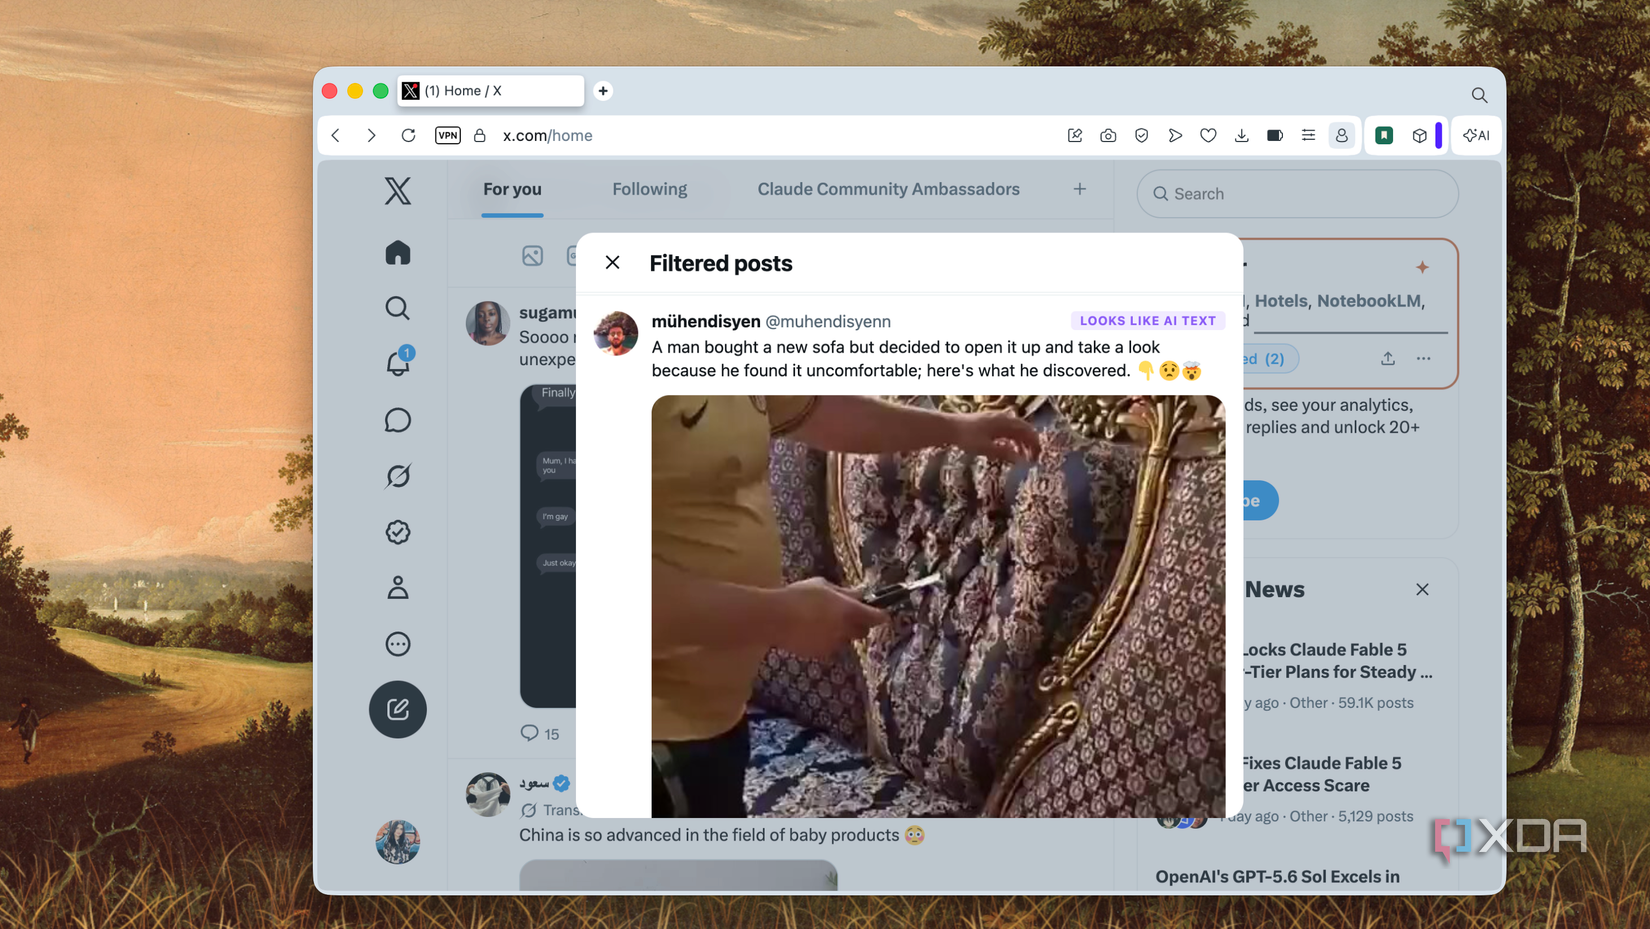Click tab search magnifier top right

[x=1479, y=95]
